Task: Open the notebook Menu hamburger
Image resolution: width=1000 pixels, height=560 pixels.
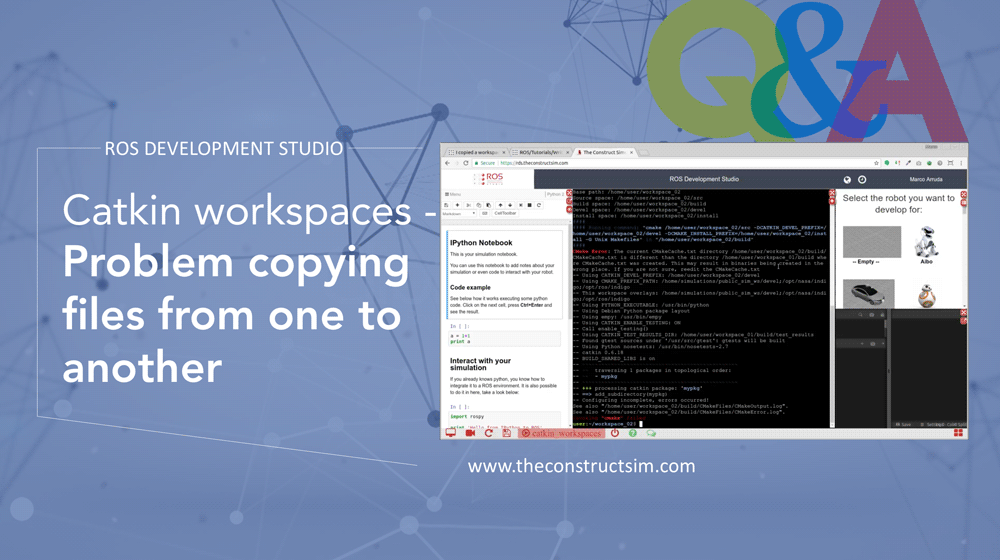Action: [453, 194]
